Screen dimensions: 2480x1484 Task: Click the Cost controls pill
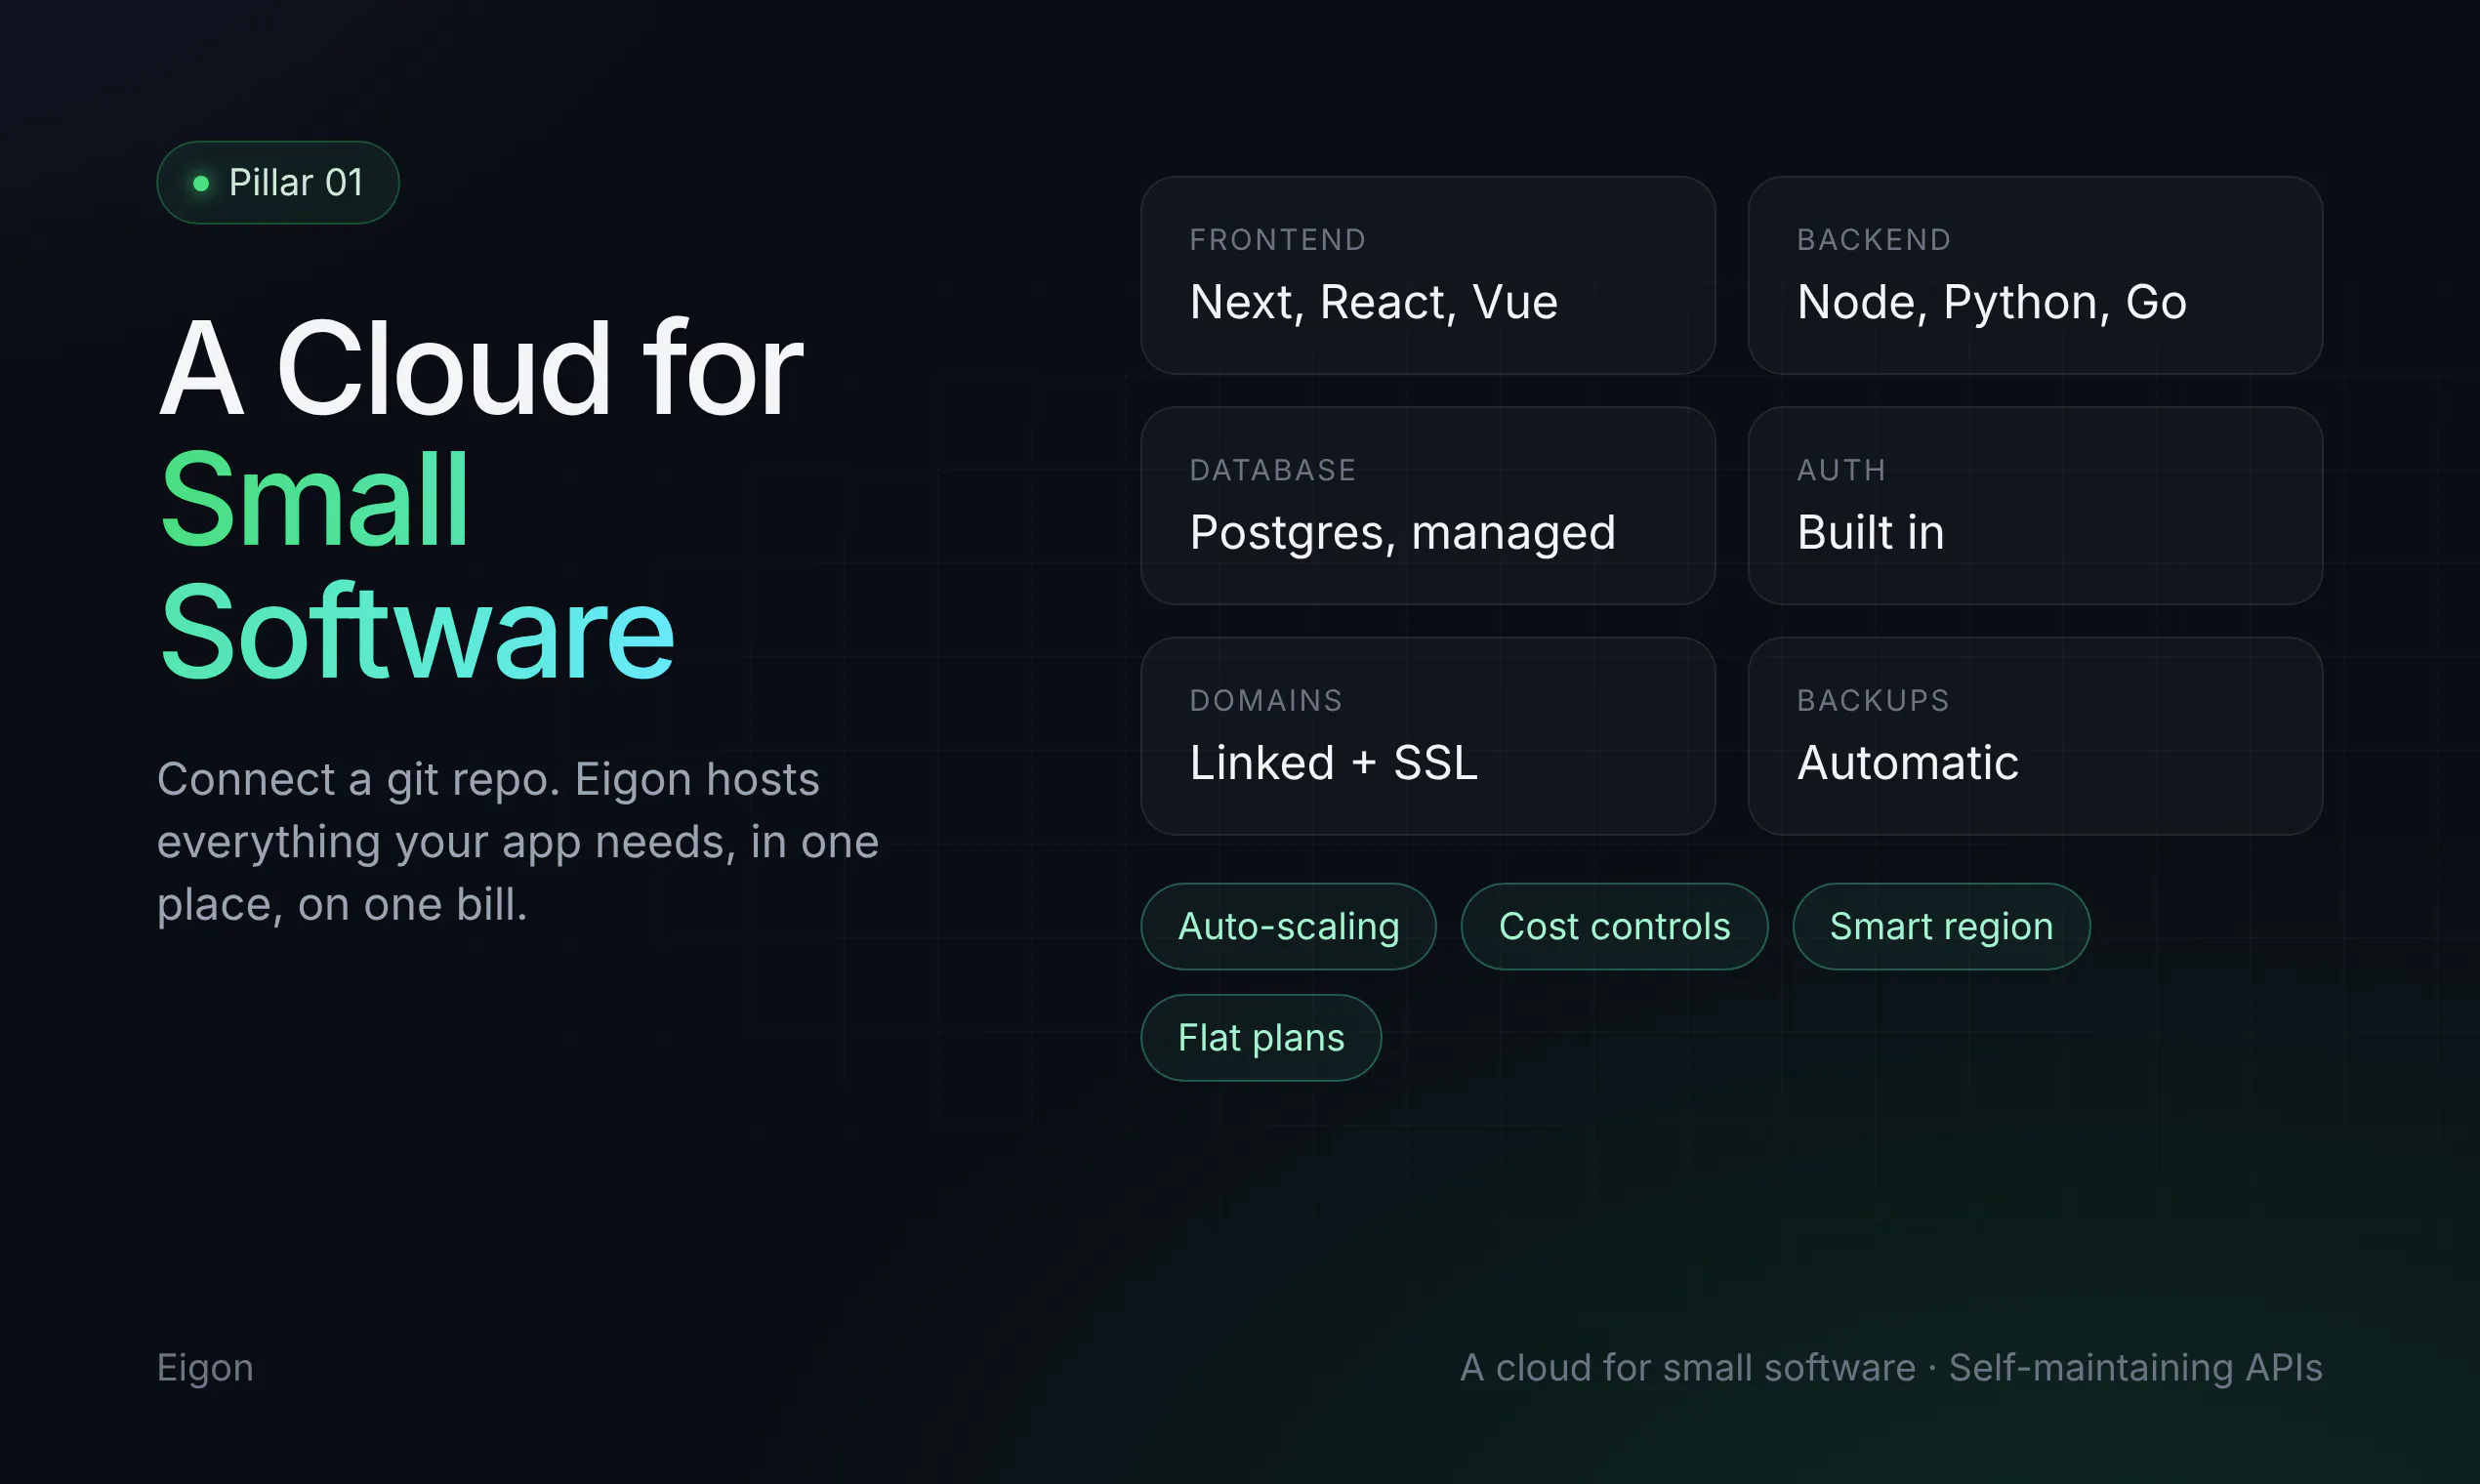[1614, 926]
